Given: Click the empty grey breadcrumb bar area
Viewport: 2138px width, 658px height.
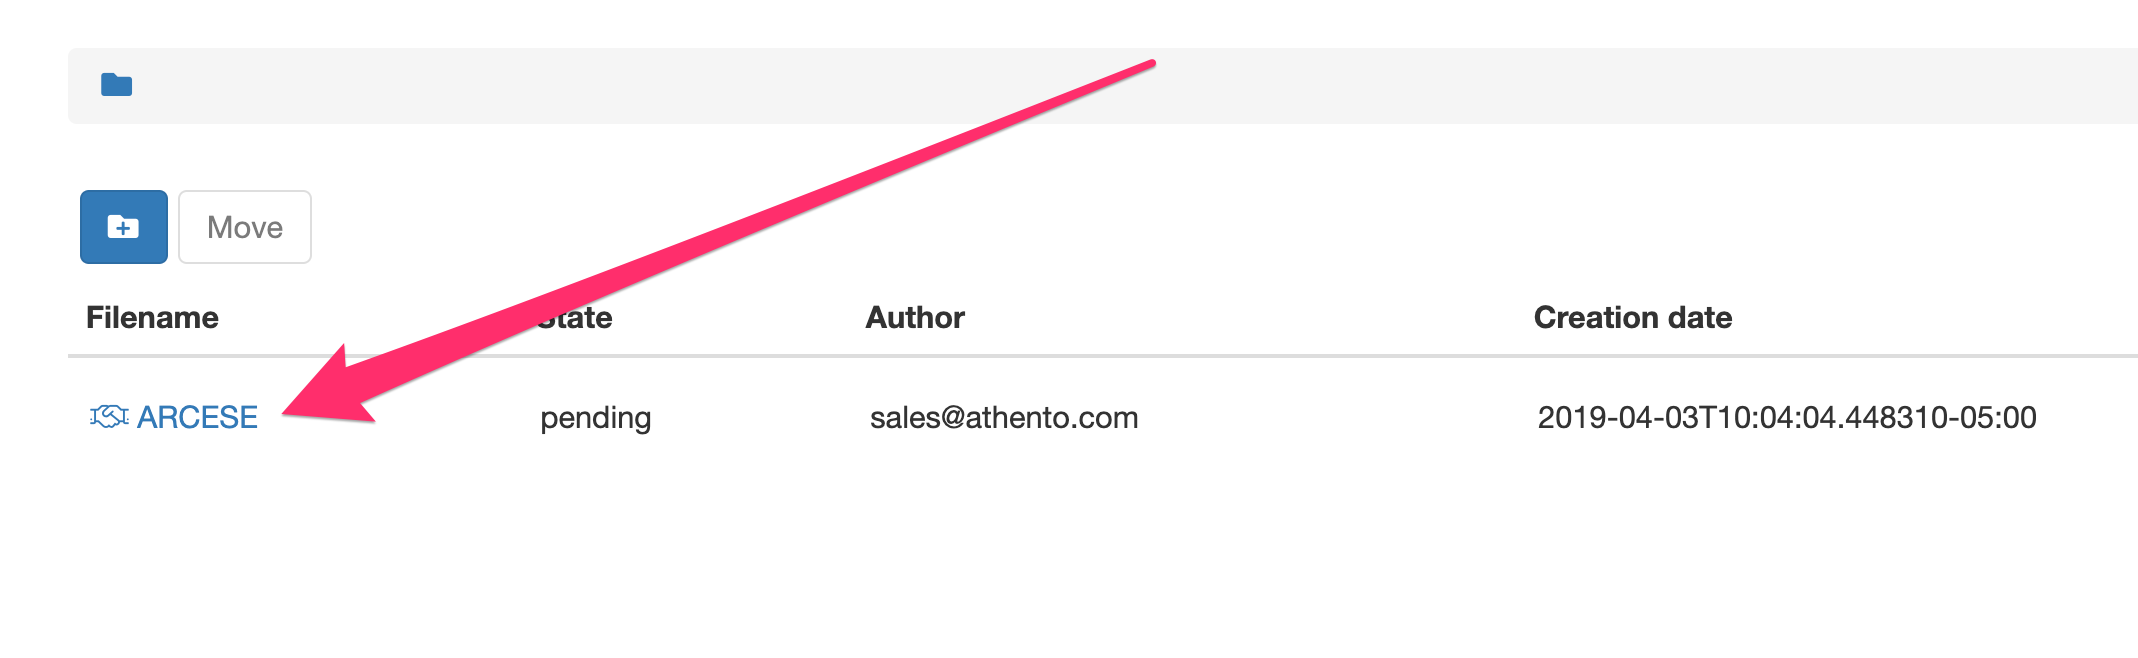Looking at the screenshot, I should [x=1600, y=86].
